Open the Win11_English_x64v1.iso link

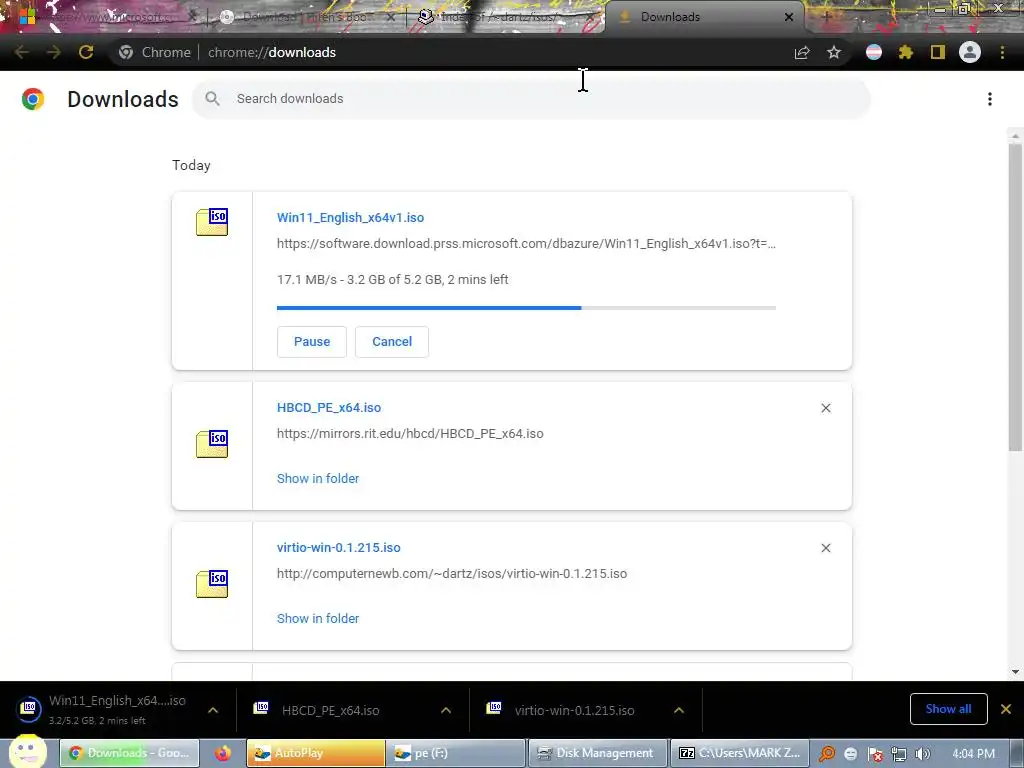[x=350, y=217]
